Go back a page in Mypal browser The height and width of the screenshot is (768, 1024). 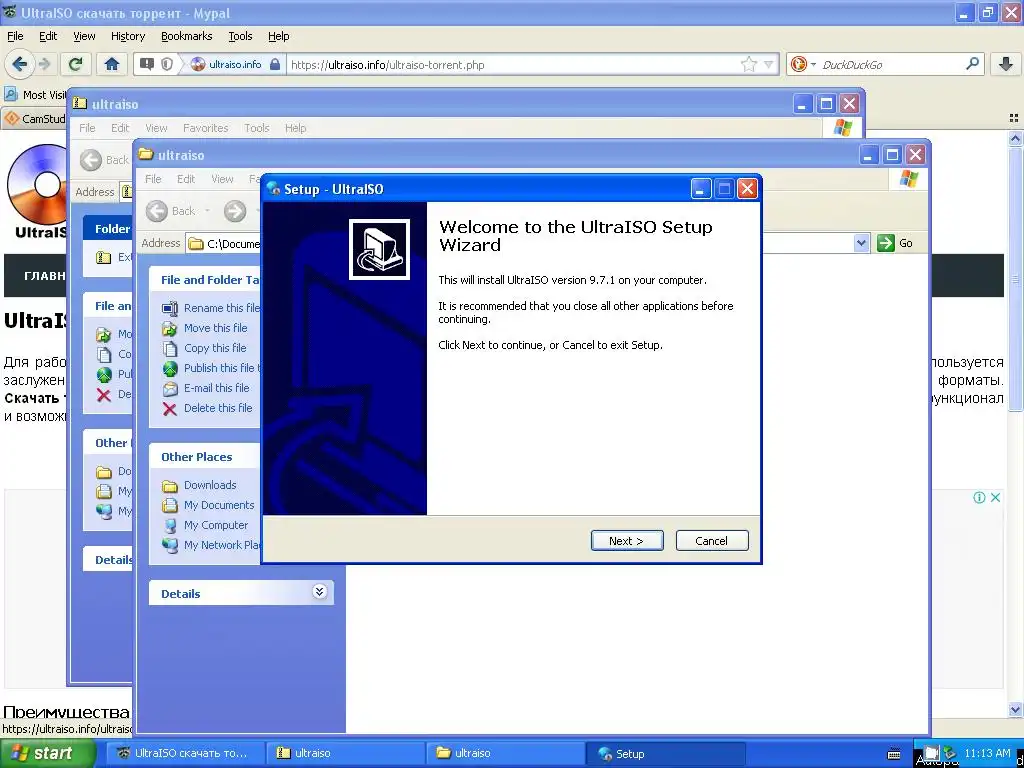[x=19, y=64]
